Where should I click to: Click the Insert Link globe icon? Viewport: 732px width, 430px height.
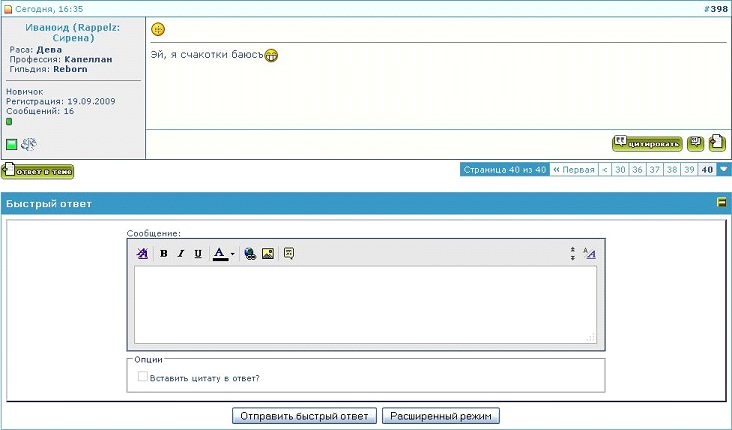tap(250, 254)
